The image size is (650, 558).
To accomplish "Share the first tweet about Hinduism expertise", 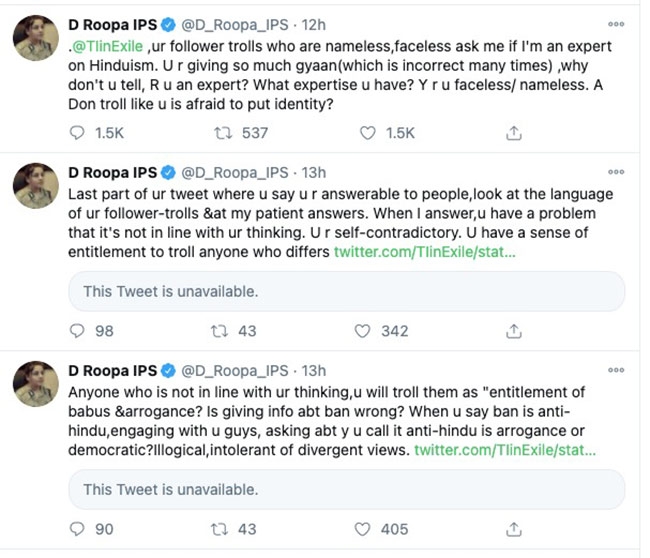I will (513, 133).
